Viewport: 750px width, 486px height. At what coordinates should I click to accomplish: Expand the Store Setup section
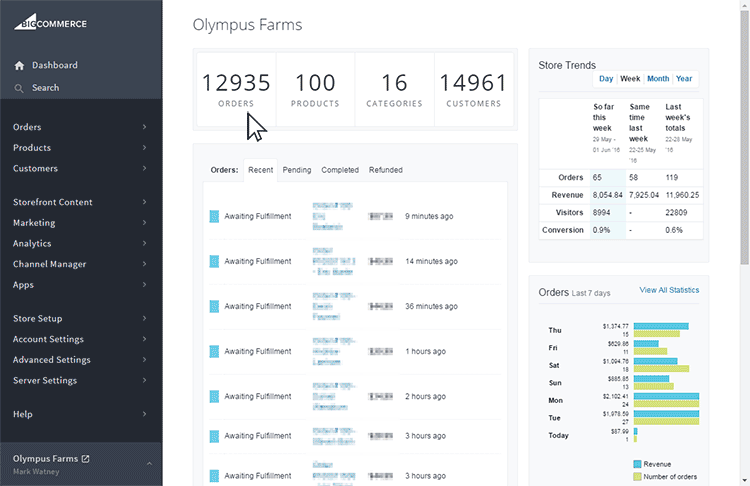[80, 318]
